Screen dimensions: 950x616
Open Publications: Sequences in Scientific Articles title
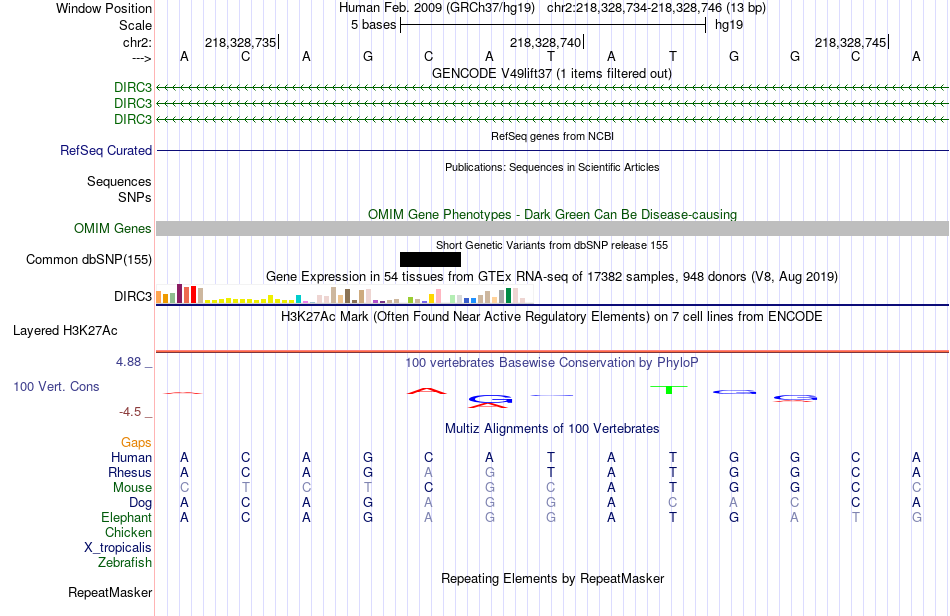(x=552, y=167)
